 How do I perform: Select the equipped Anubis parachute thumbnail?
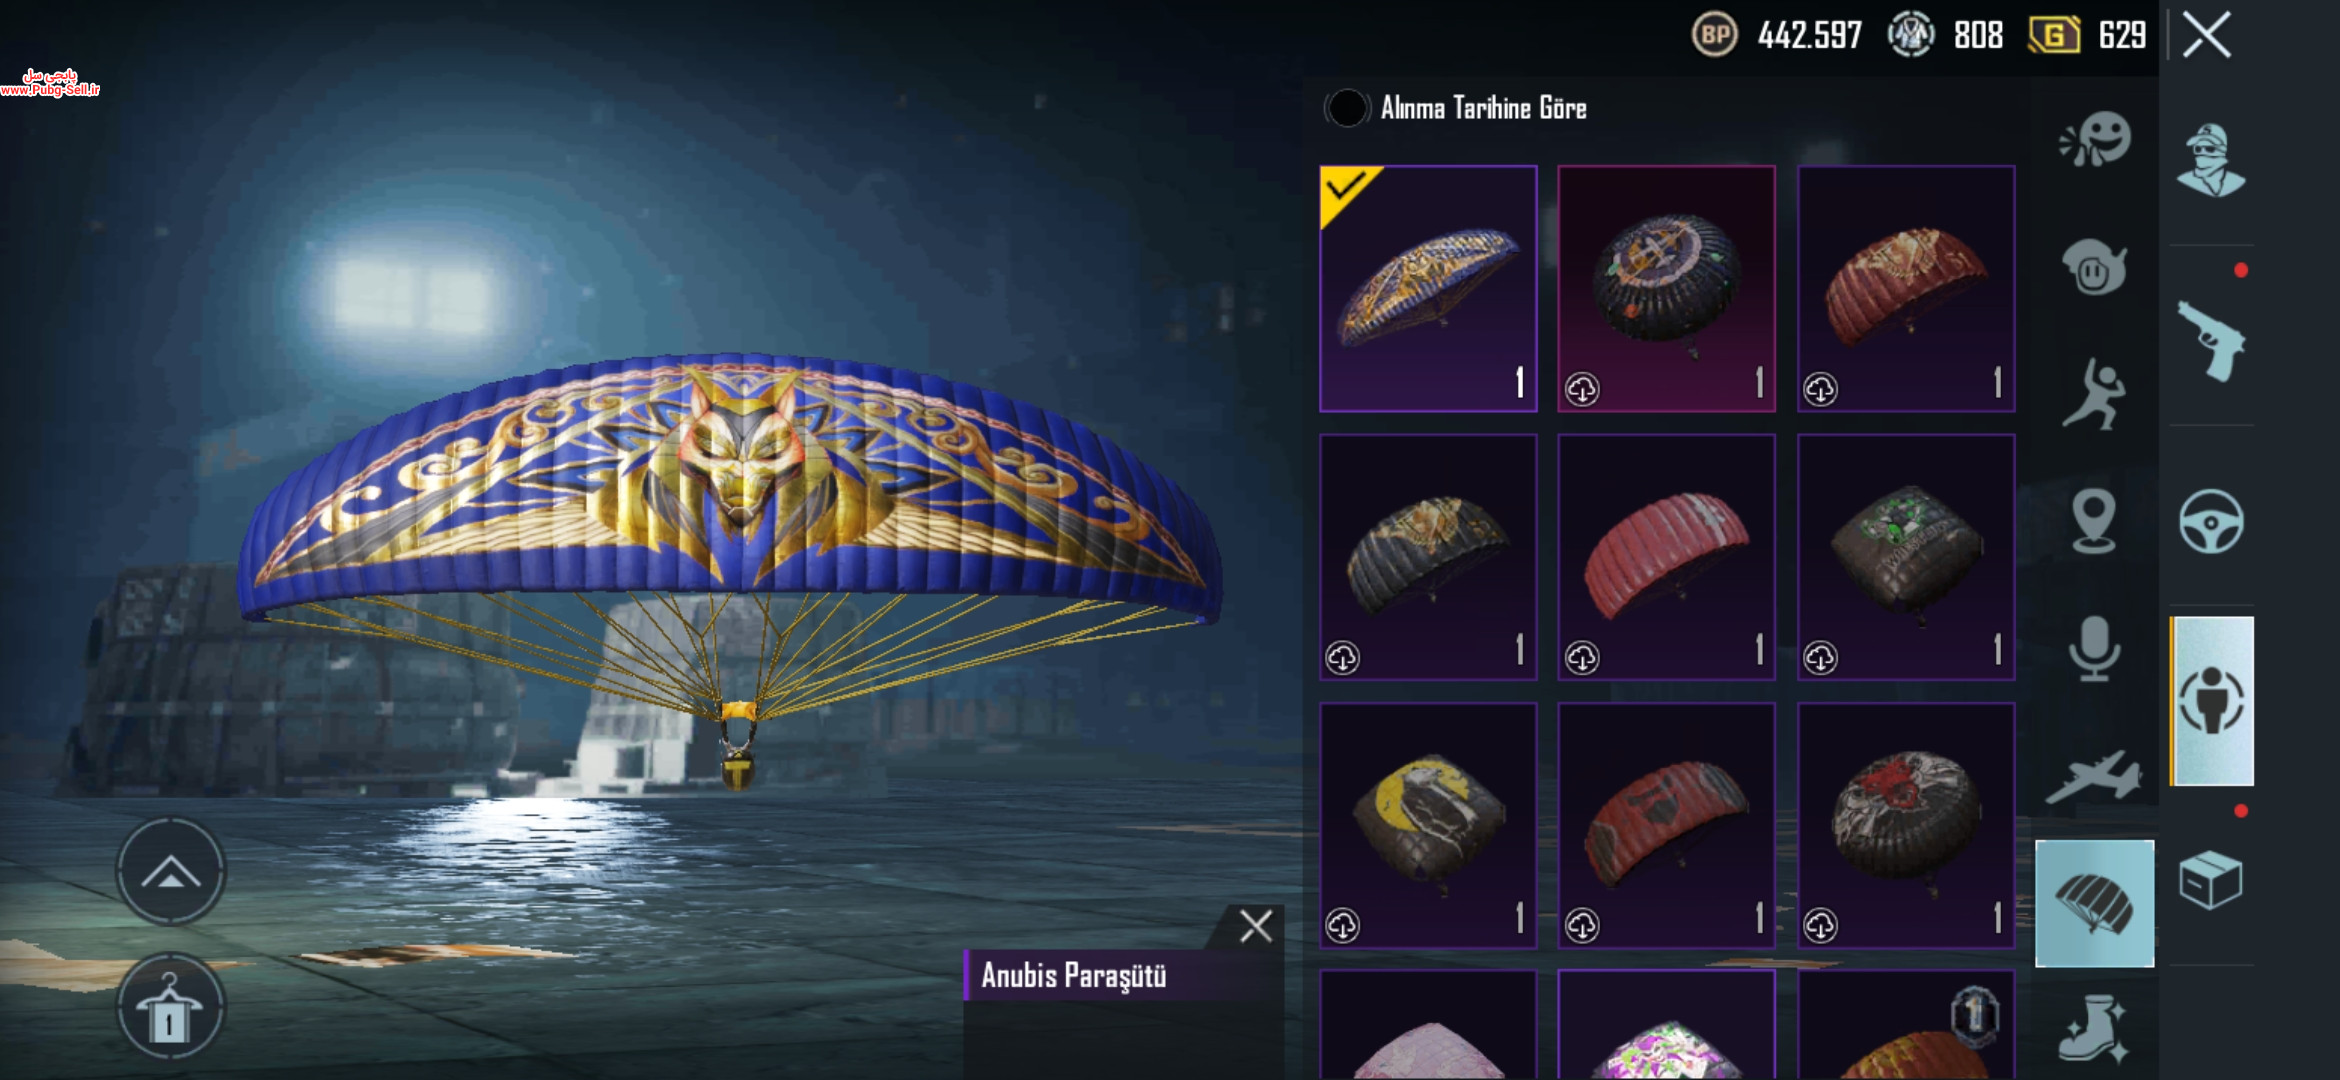pyautogui.click(x=1428, y=288)
